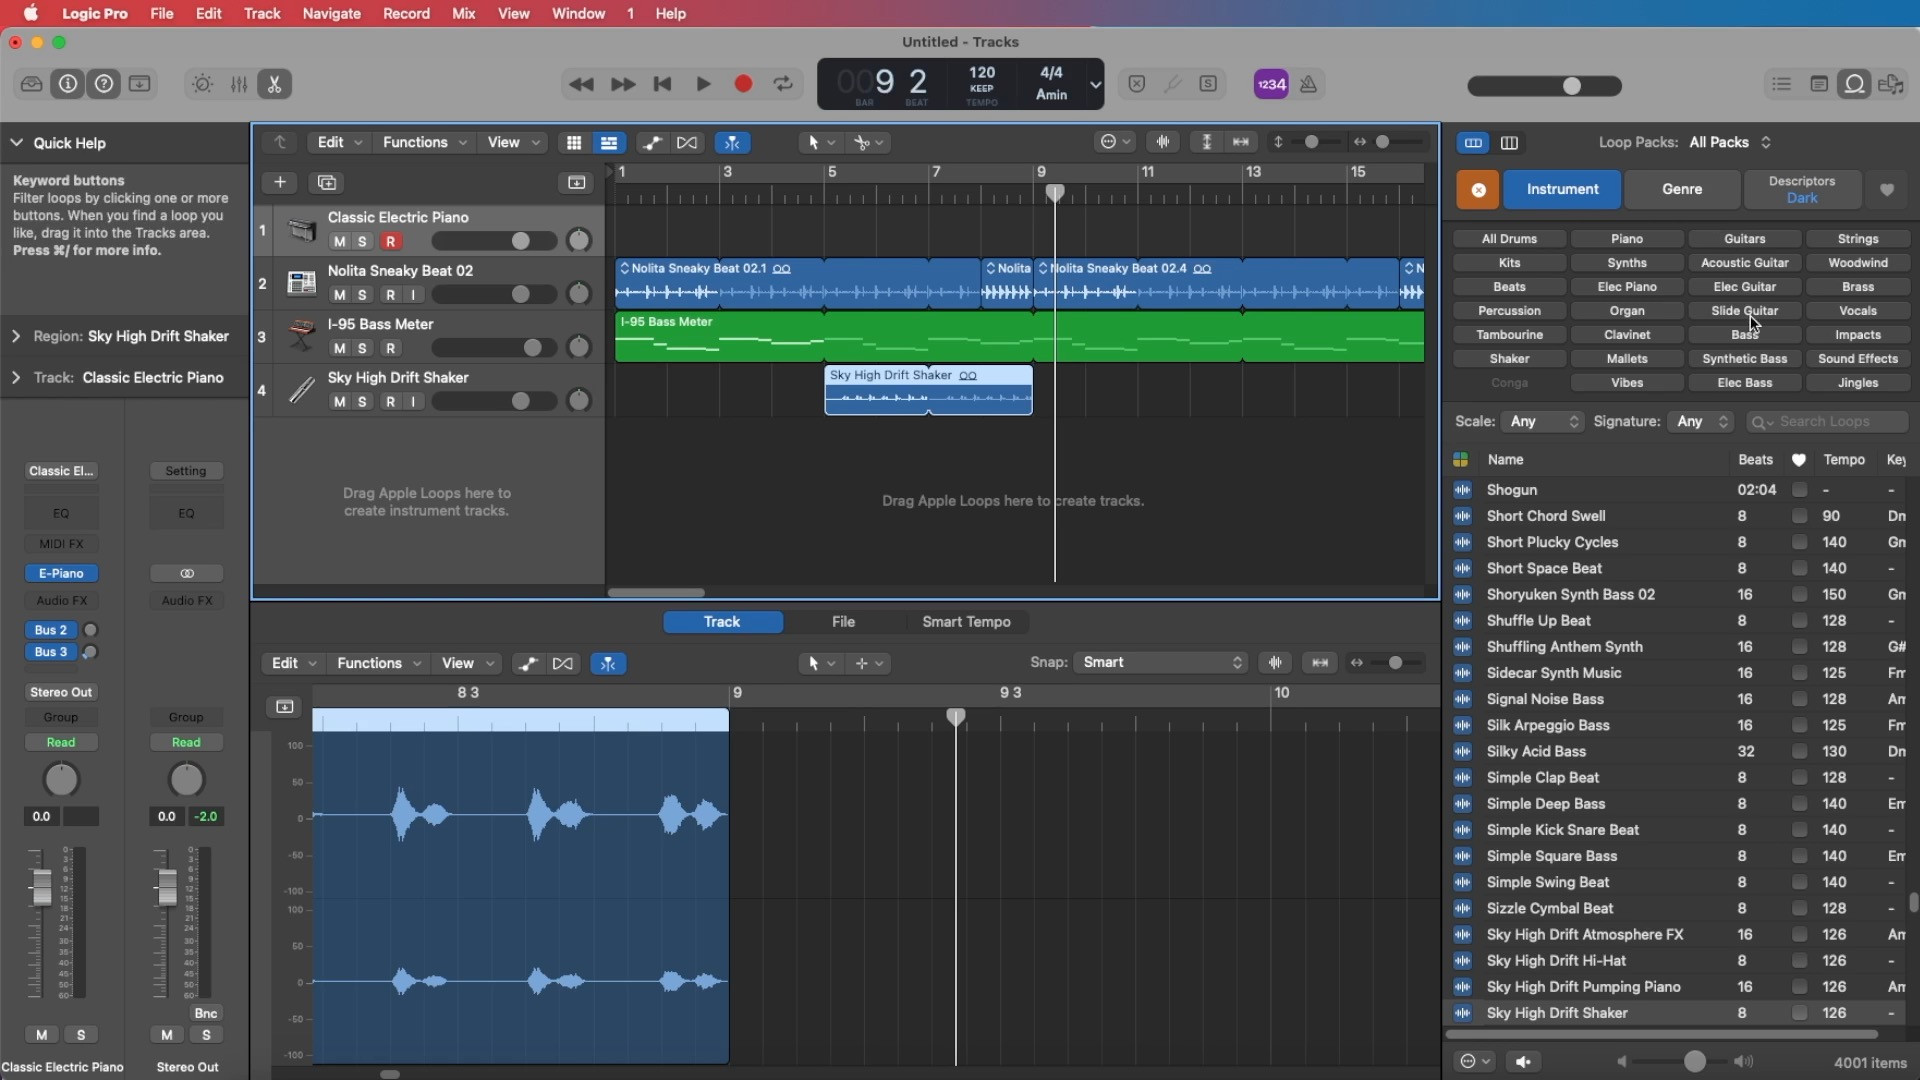Screen dimensions: 1920x1080
Task: Open the Scale pop-up menu
Action: coord(1542,422)
